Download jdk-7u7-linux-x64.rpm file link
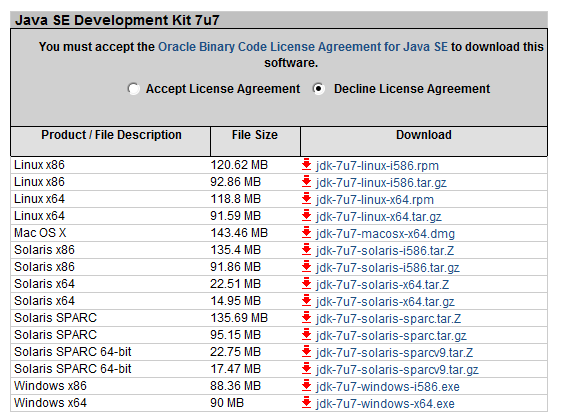Viewport: 564px width, 419px height. 375,200
